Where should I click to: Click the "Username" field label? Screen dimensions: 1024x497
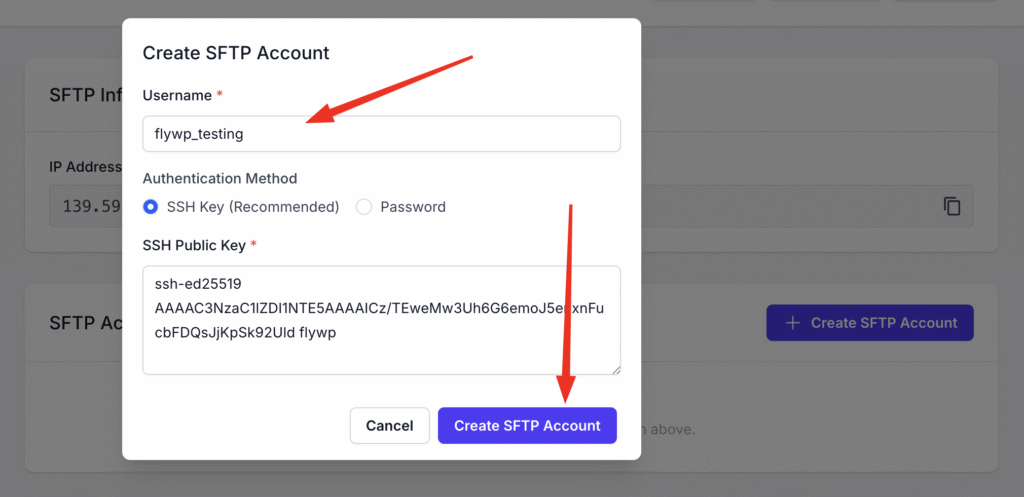[177, 95]
